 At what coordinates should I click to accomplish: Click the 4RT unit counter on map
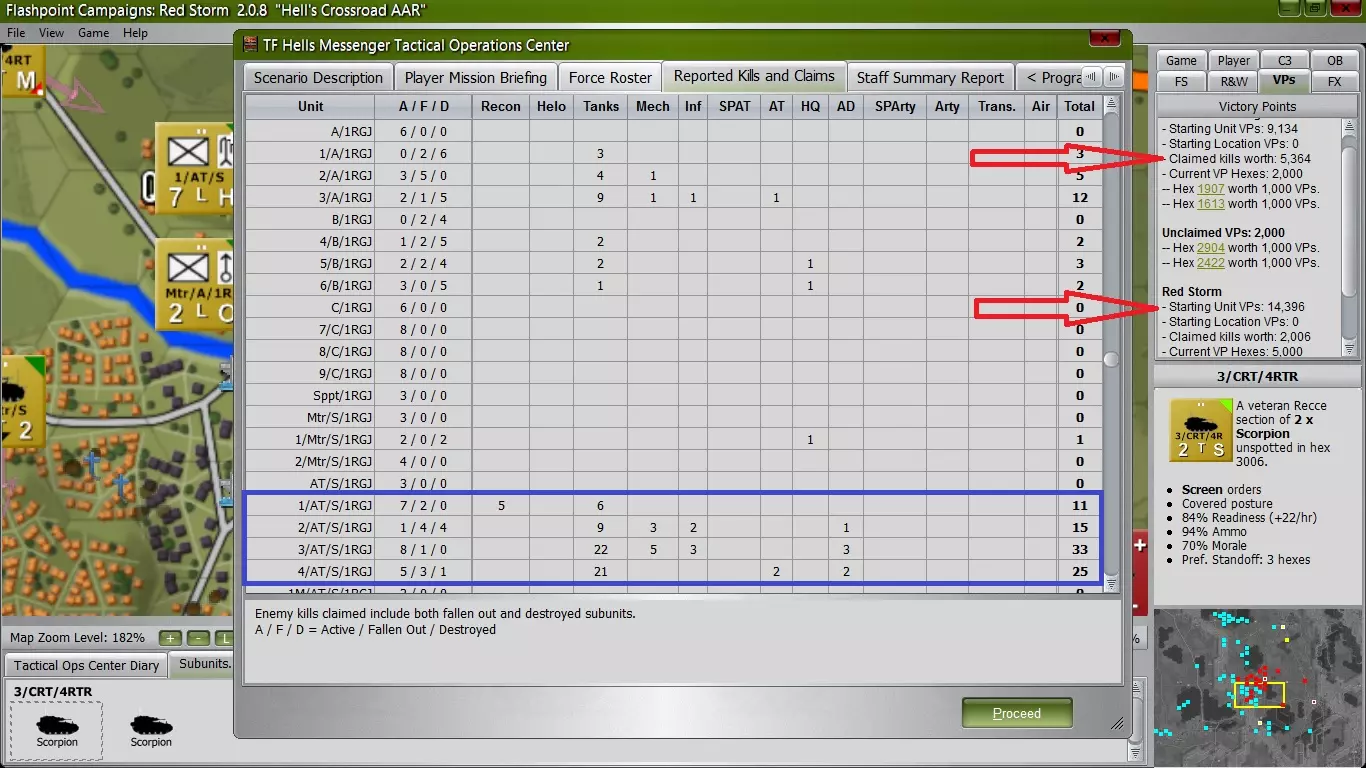(x=21, y=73)
